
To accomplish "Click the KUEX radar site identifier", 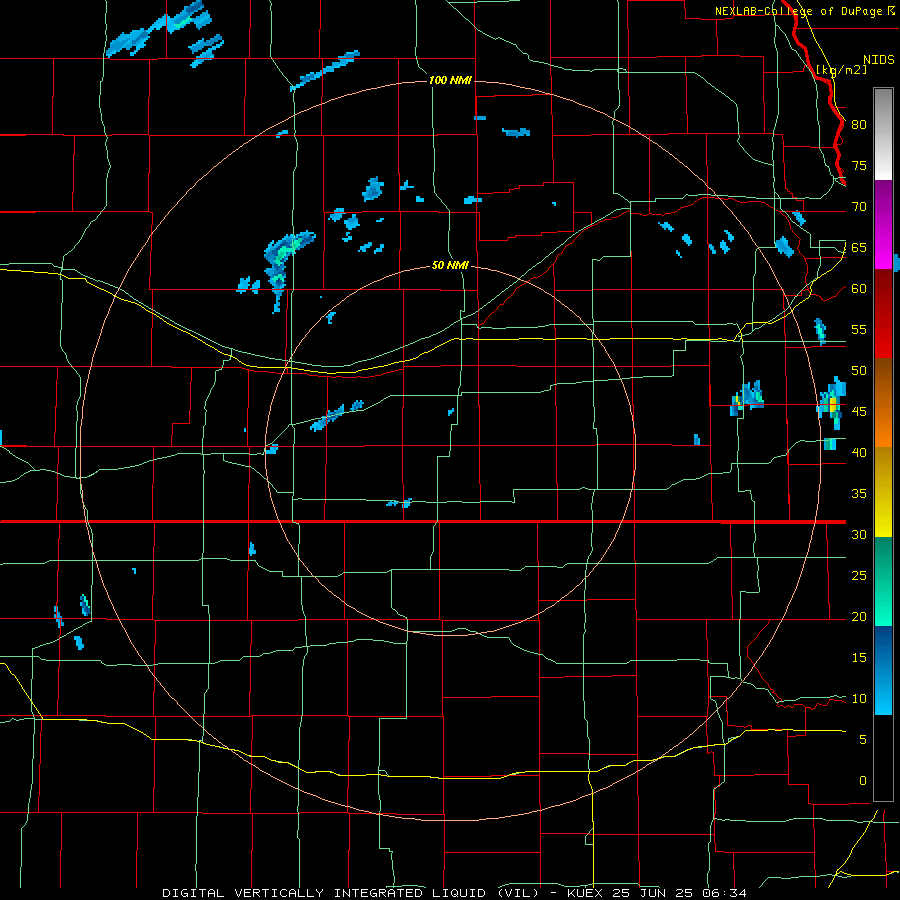I will click(585, 893).
